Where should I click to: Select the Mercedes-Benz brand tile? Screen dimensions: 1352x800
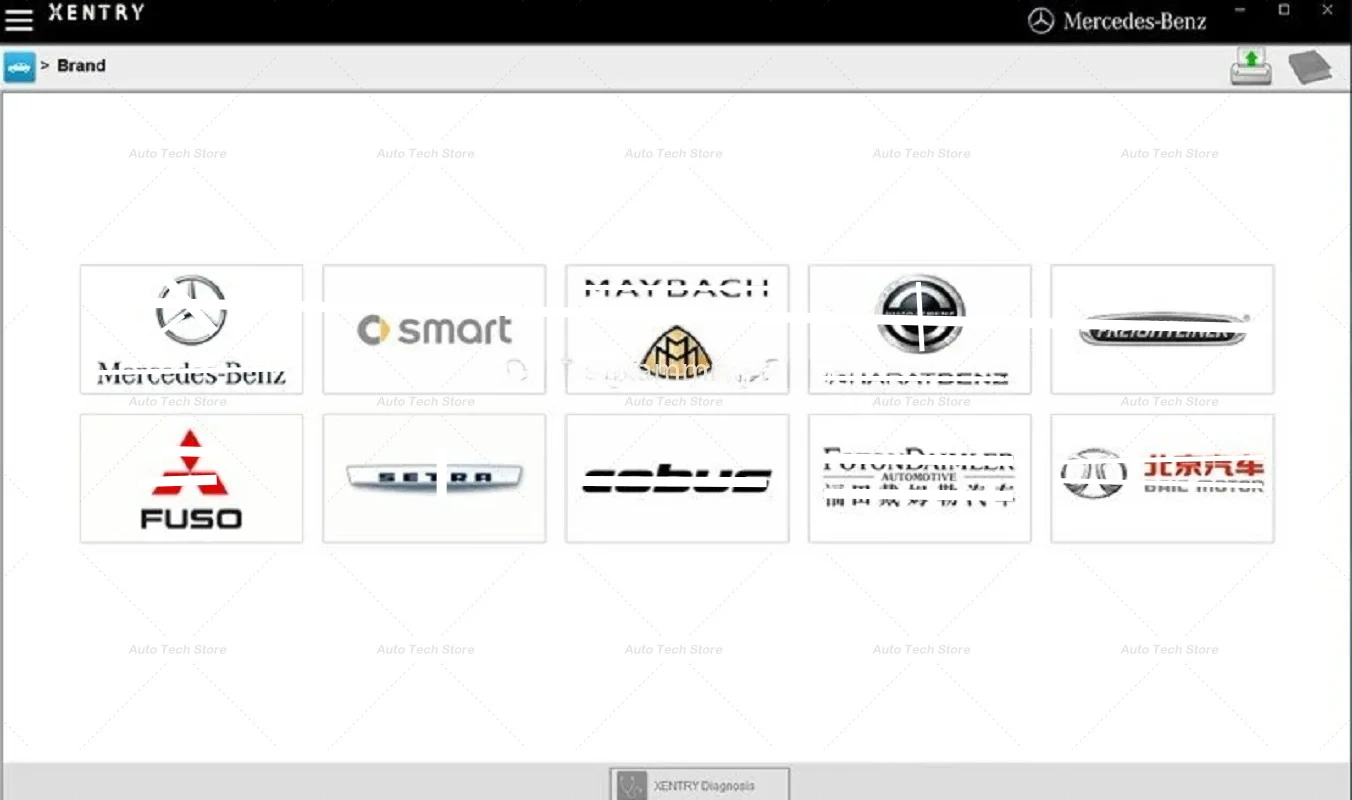191,329
